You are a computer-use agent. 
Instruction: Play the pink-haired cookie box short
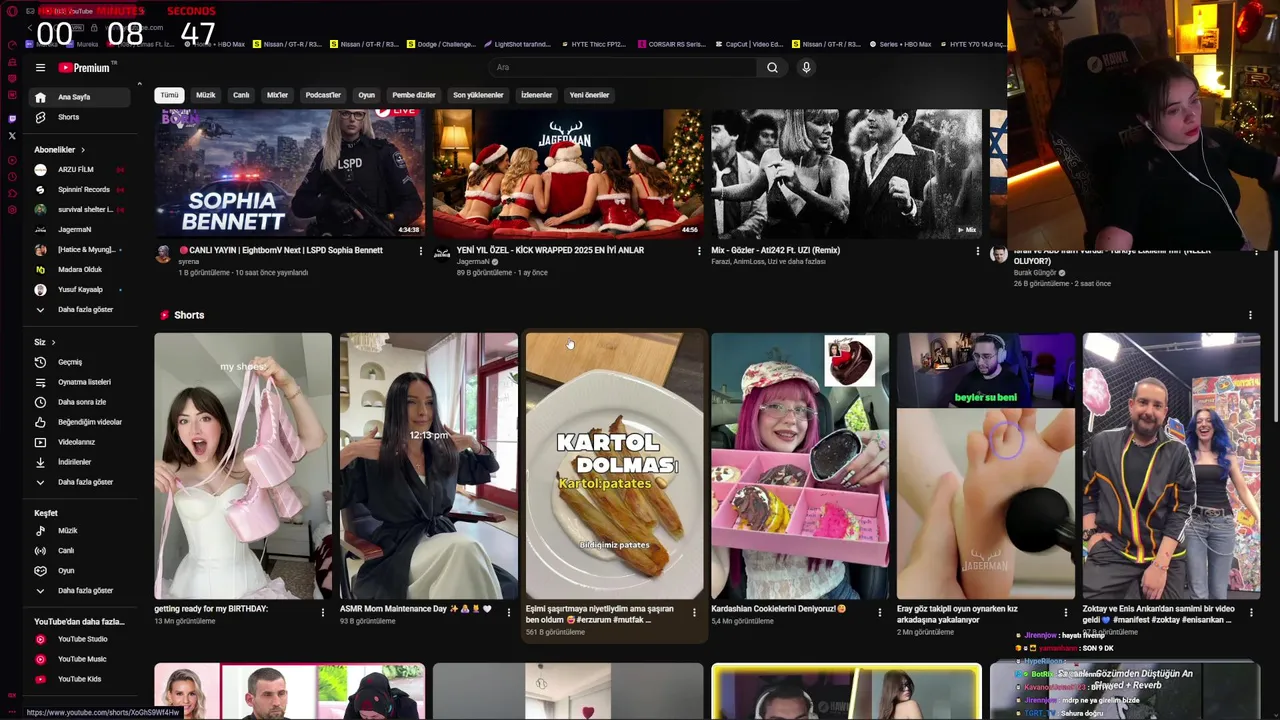coord(800,466)
